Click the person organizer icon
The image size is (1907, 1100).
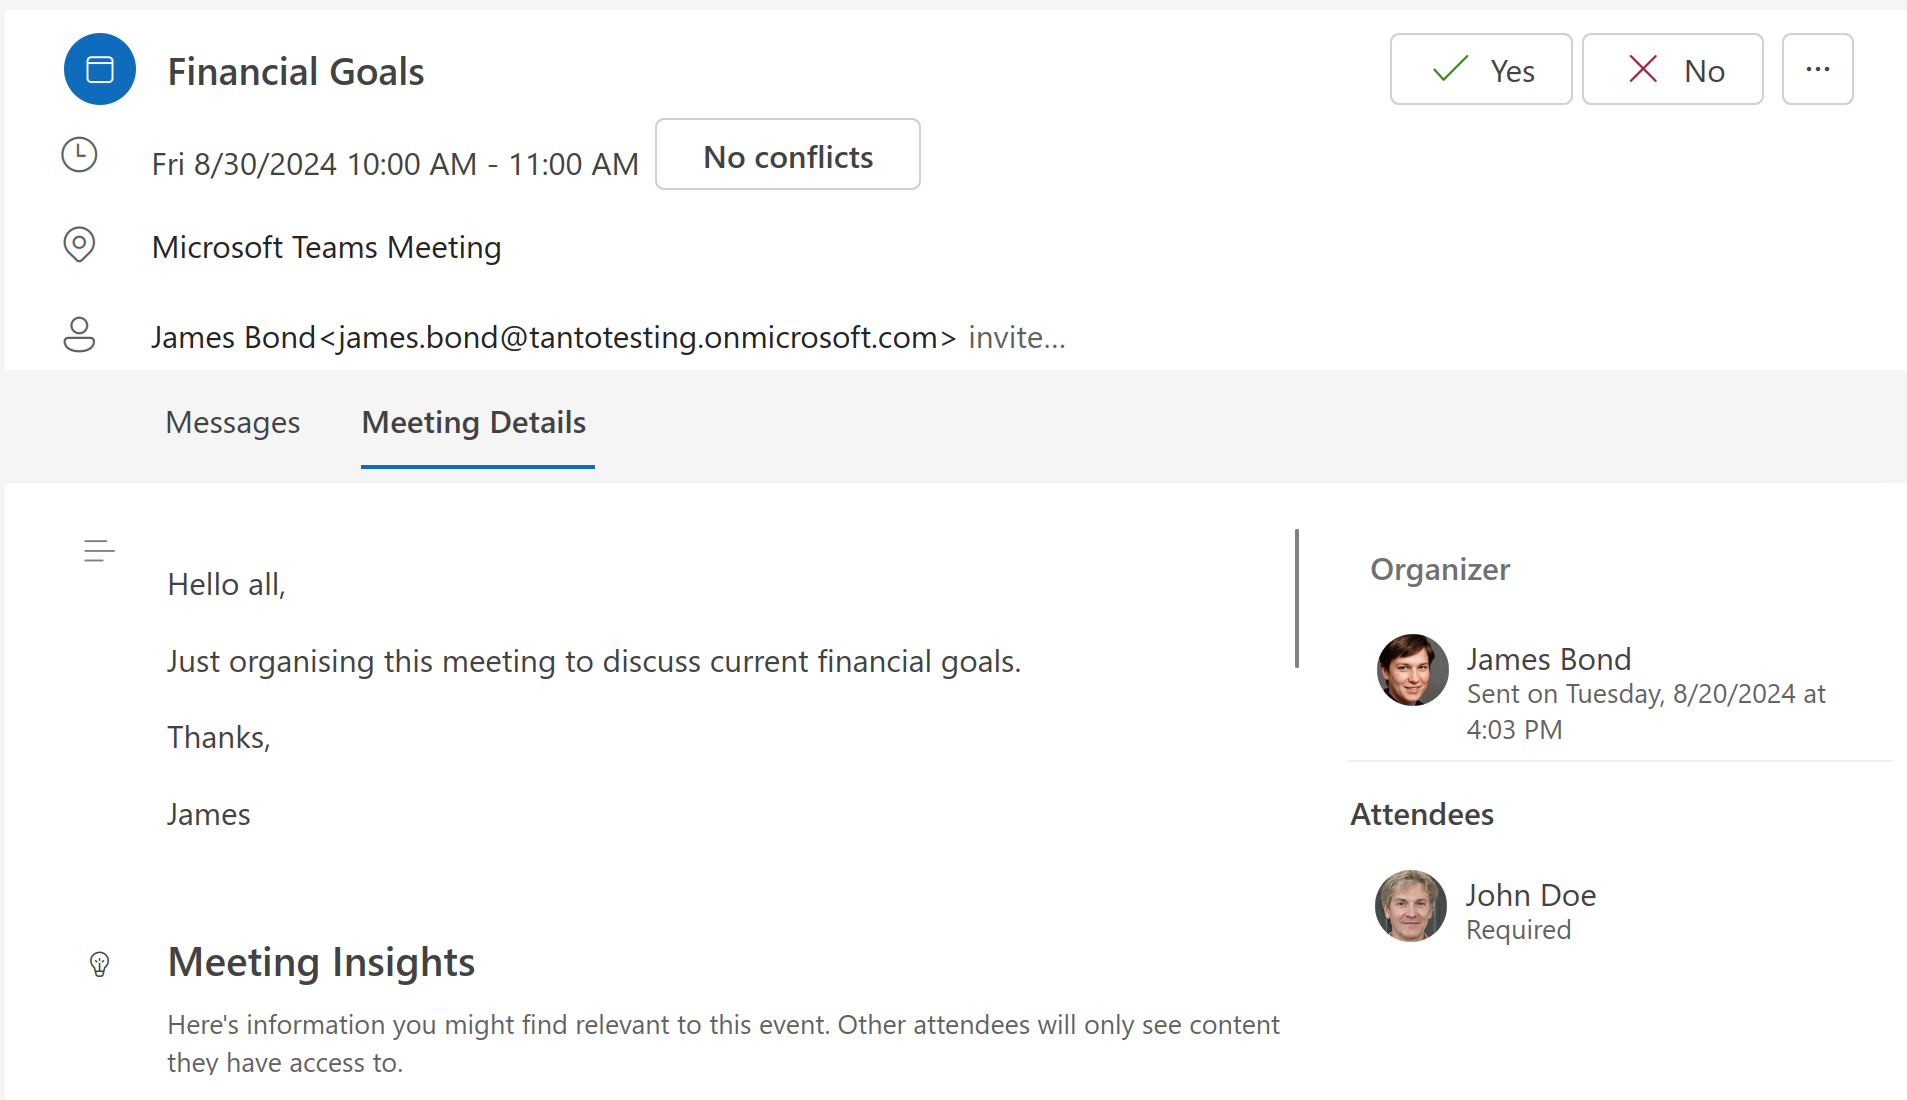pyautogui.click(x=79, y=335)
